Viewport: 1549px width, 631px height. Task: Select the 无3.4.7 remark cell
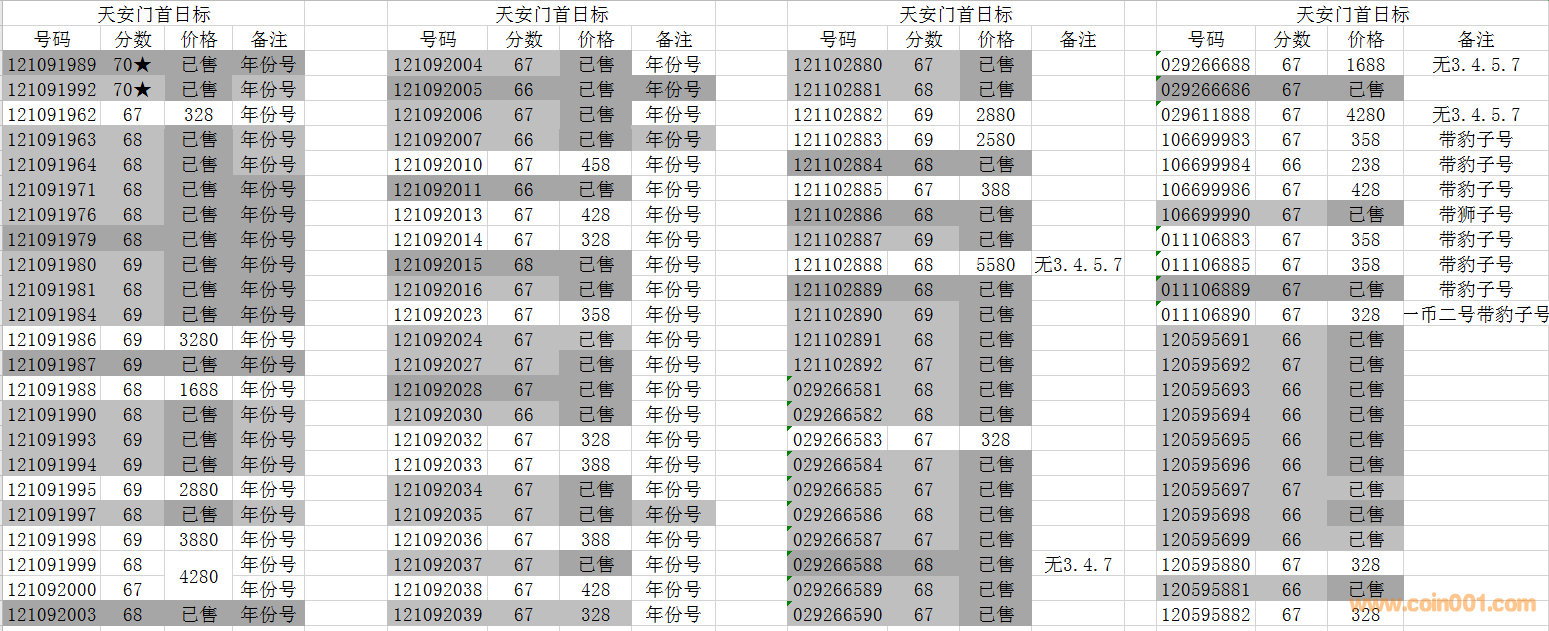pos(1077,565)
